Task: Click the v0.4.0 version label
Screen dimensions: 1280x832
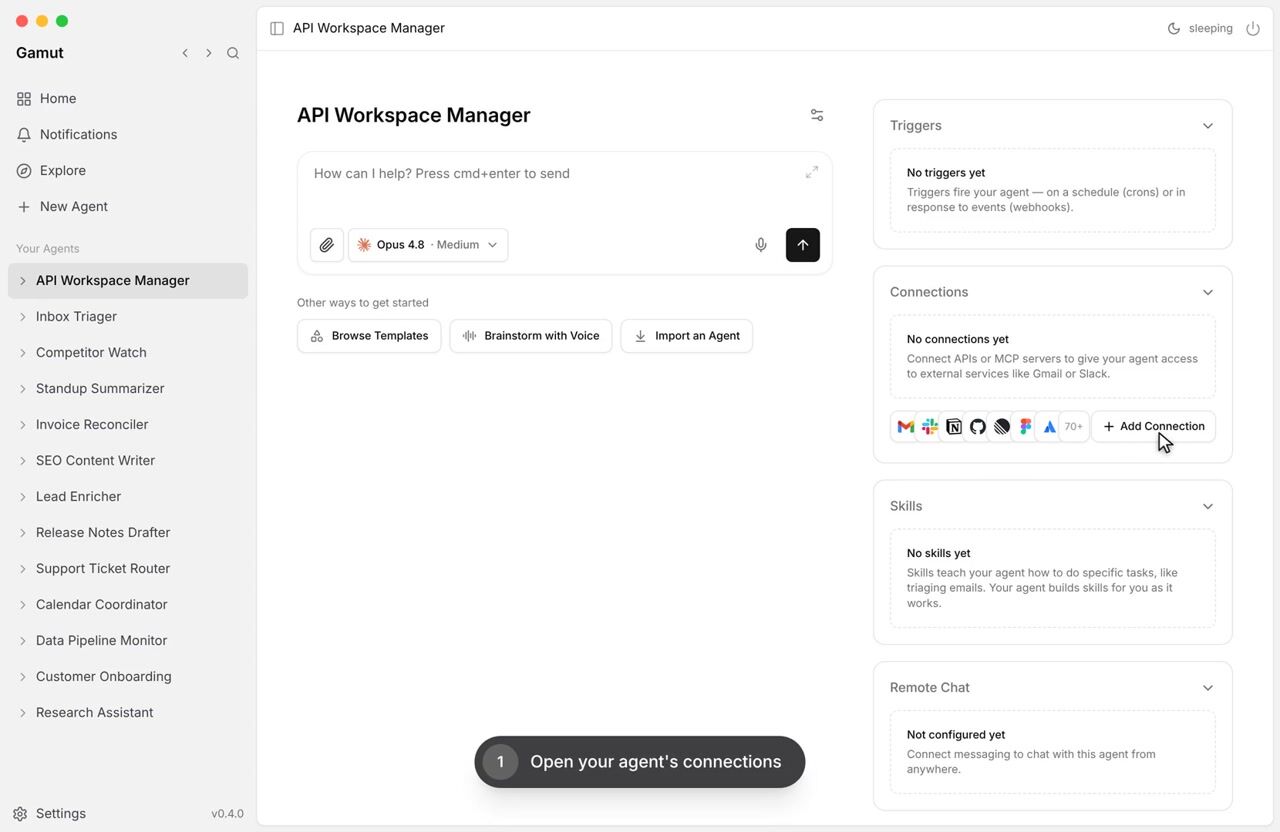Action: [x=227, y=814]
